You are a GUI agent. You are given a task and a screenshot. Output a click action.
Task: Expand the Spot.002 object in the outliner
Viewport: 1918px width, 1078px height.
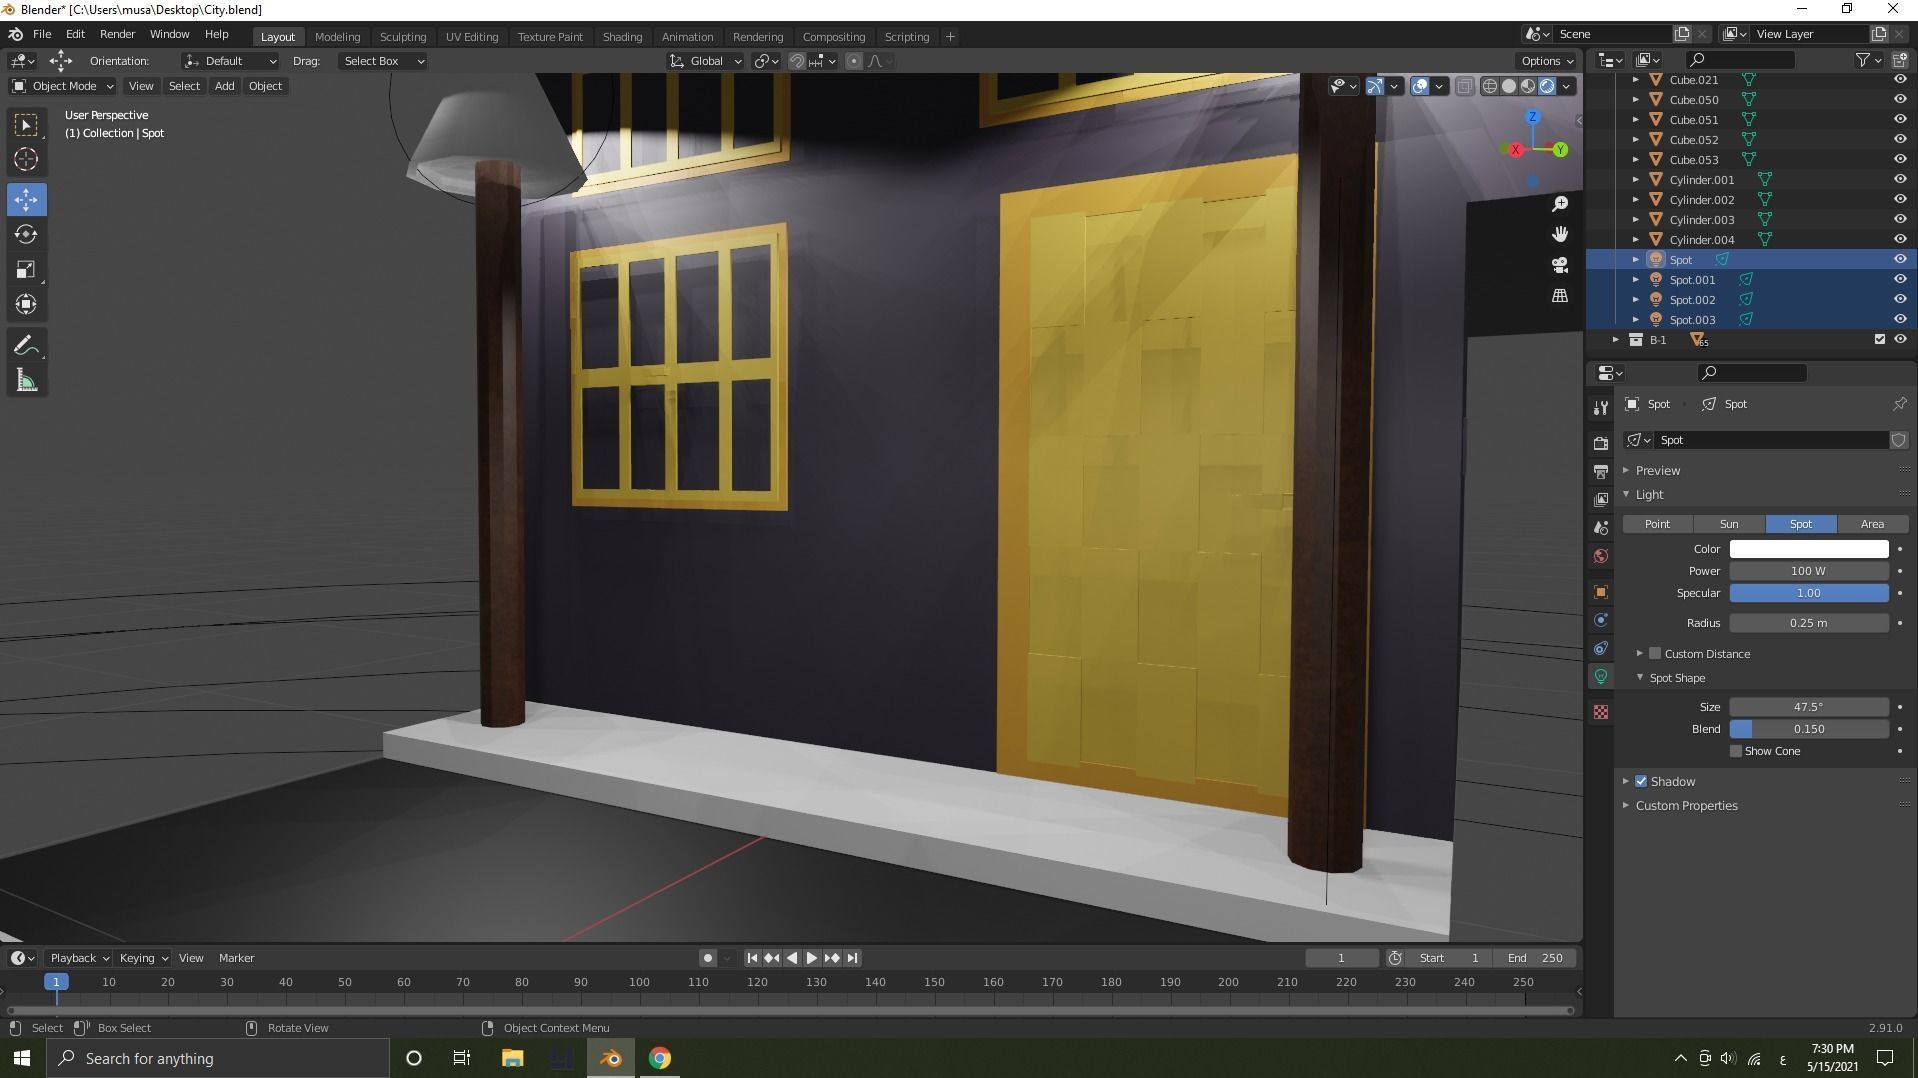click(1635, 299)
